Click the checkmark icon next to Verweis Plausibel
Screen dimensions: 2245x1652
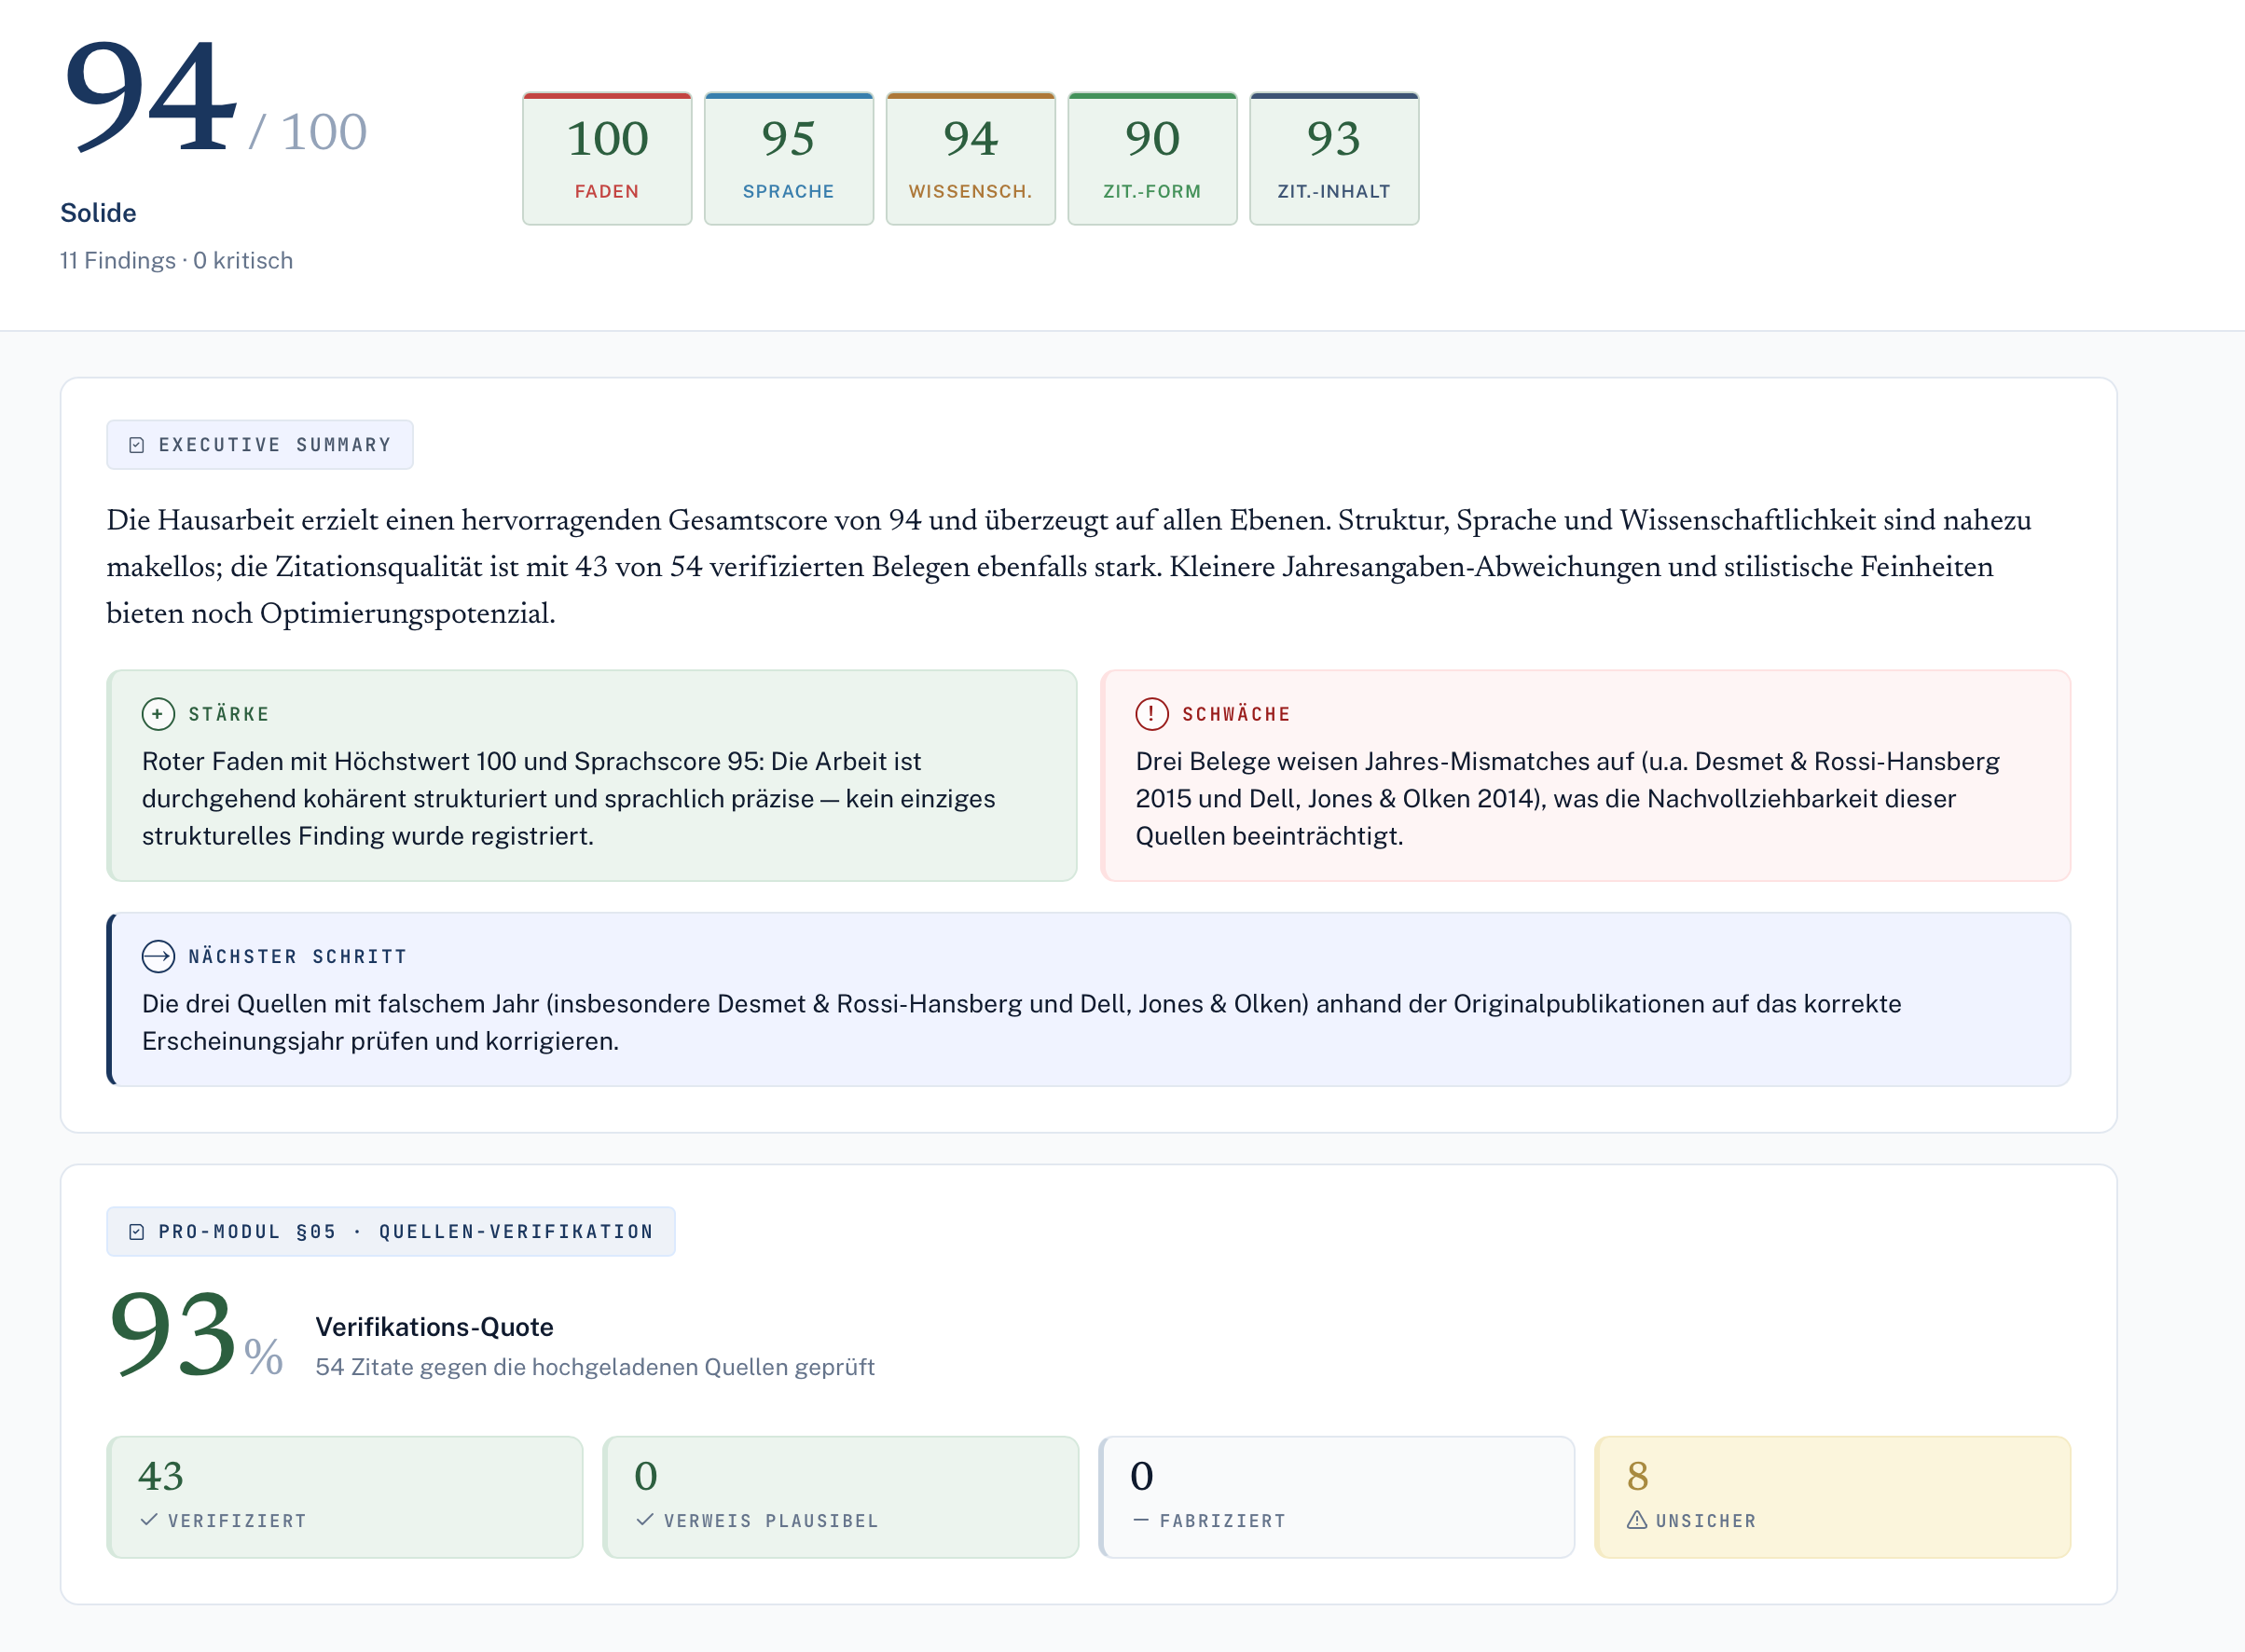pyautogui.click(x=645, y=1520)
